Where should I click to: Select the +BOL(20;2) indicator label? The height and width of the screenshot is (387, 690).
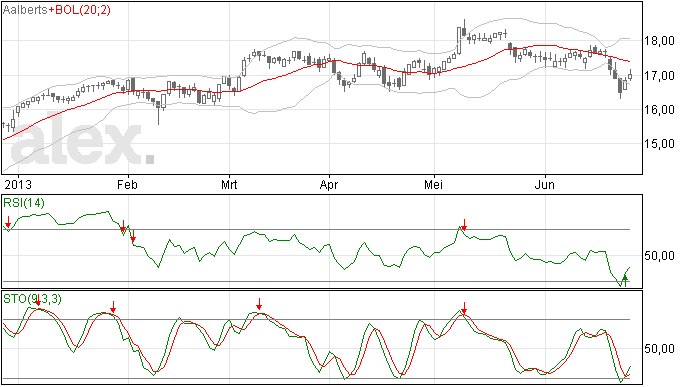pyautogui.click(x=80, y=10)
